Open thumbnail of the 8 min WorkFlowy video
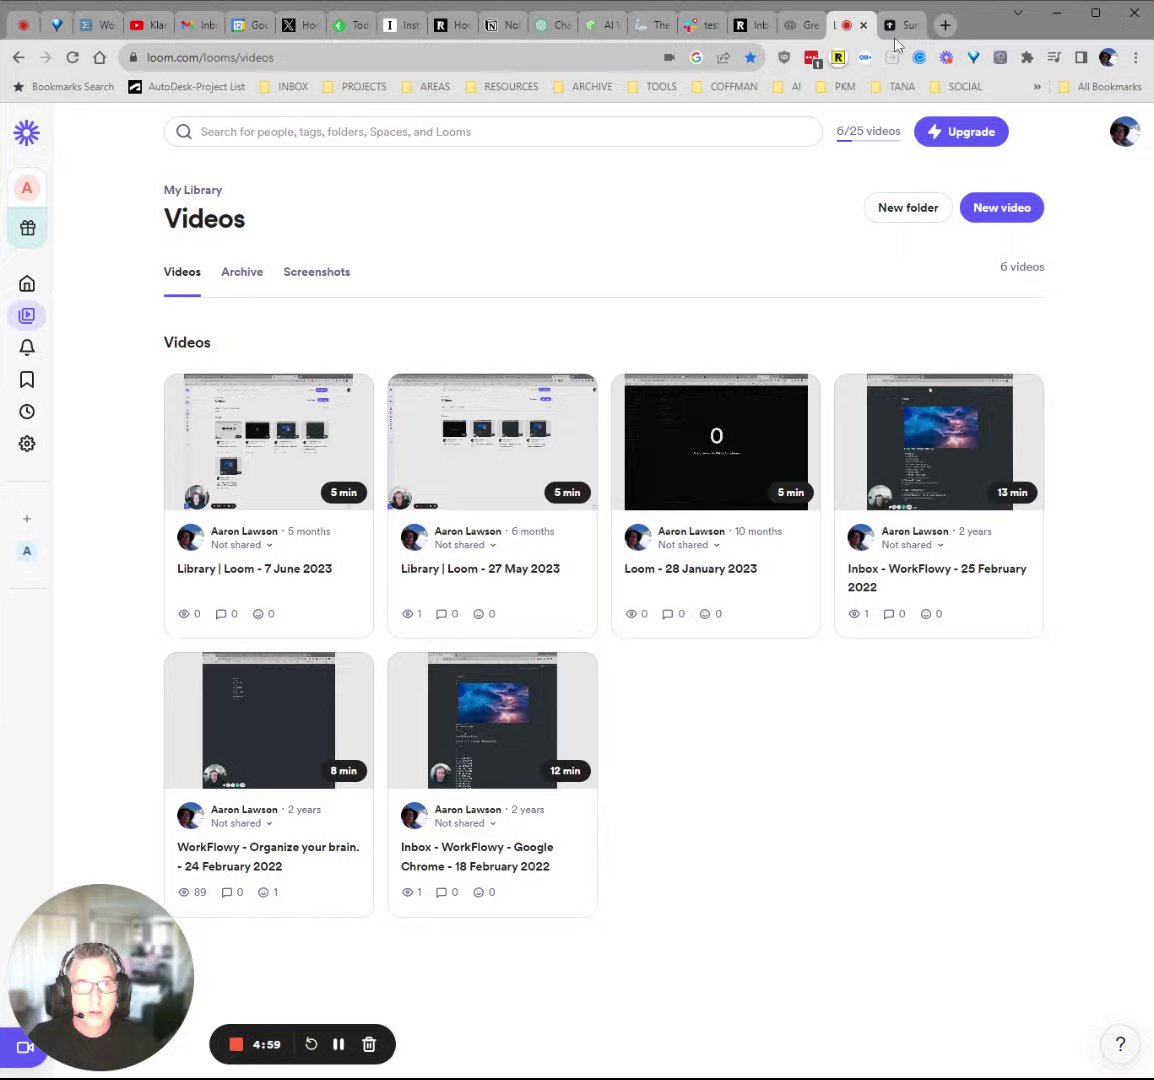The width and height of the screenshot is (1154, 1080). pos(269,720)
